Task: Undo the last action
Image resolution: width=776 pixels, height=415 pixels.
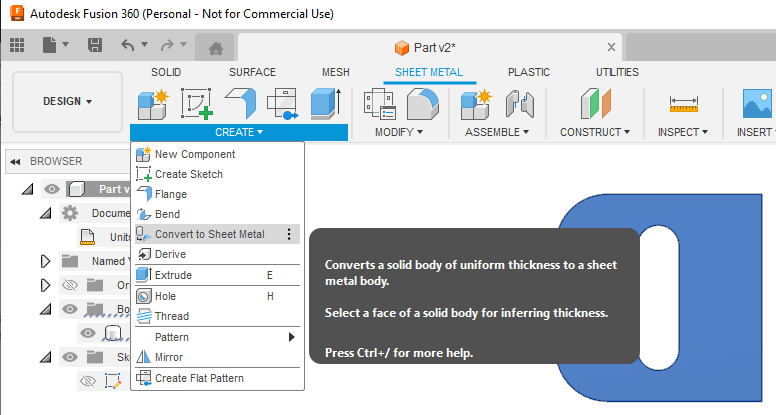Action: pyautogui.click(x=128, y=45)
